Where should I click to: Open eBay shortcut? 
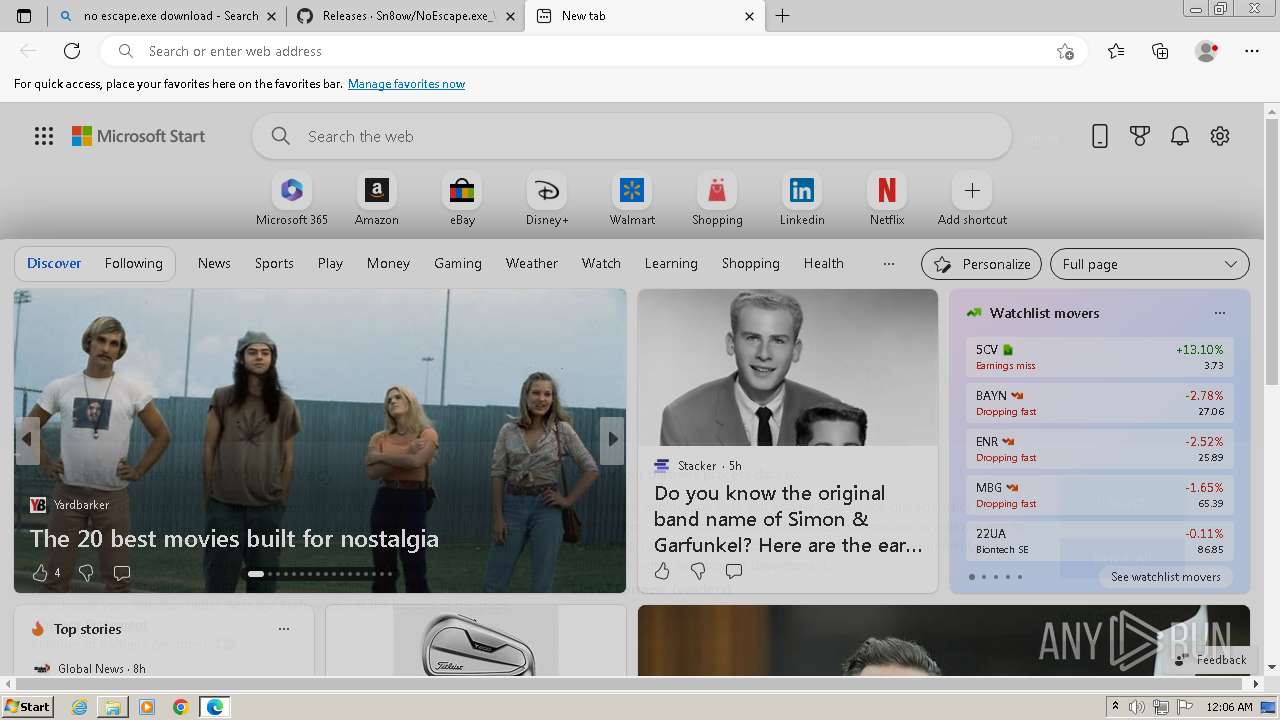[x=462, y=199]
